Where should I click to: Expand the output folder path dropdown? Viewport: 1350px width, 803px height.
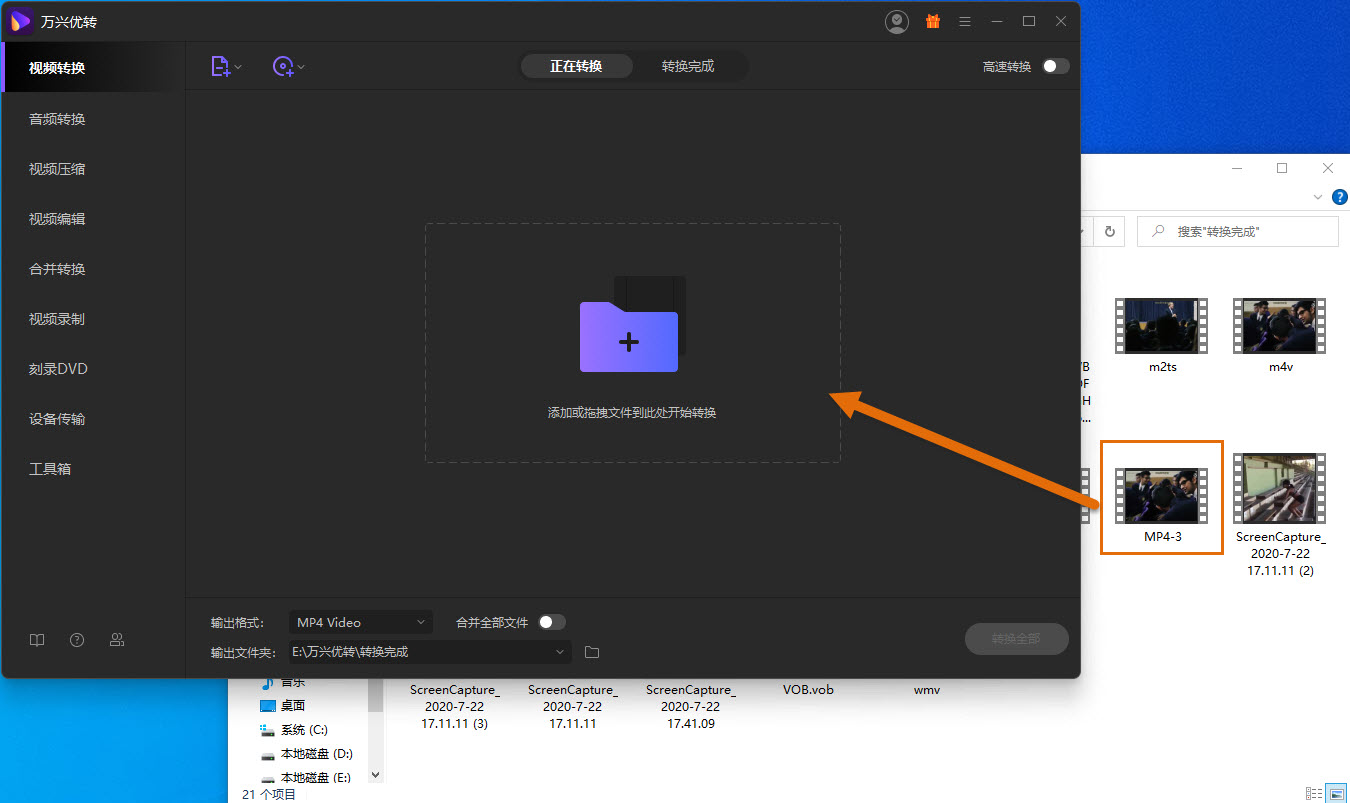point(560,652)
